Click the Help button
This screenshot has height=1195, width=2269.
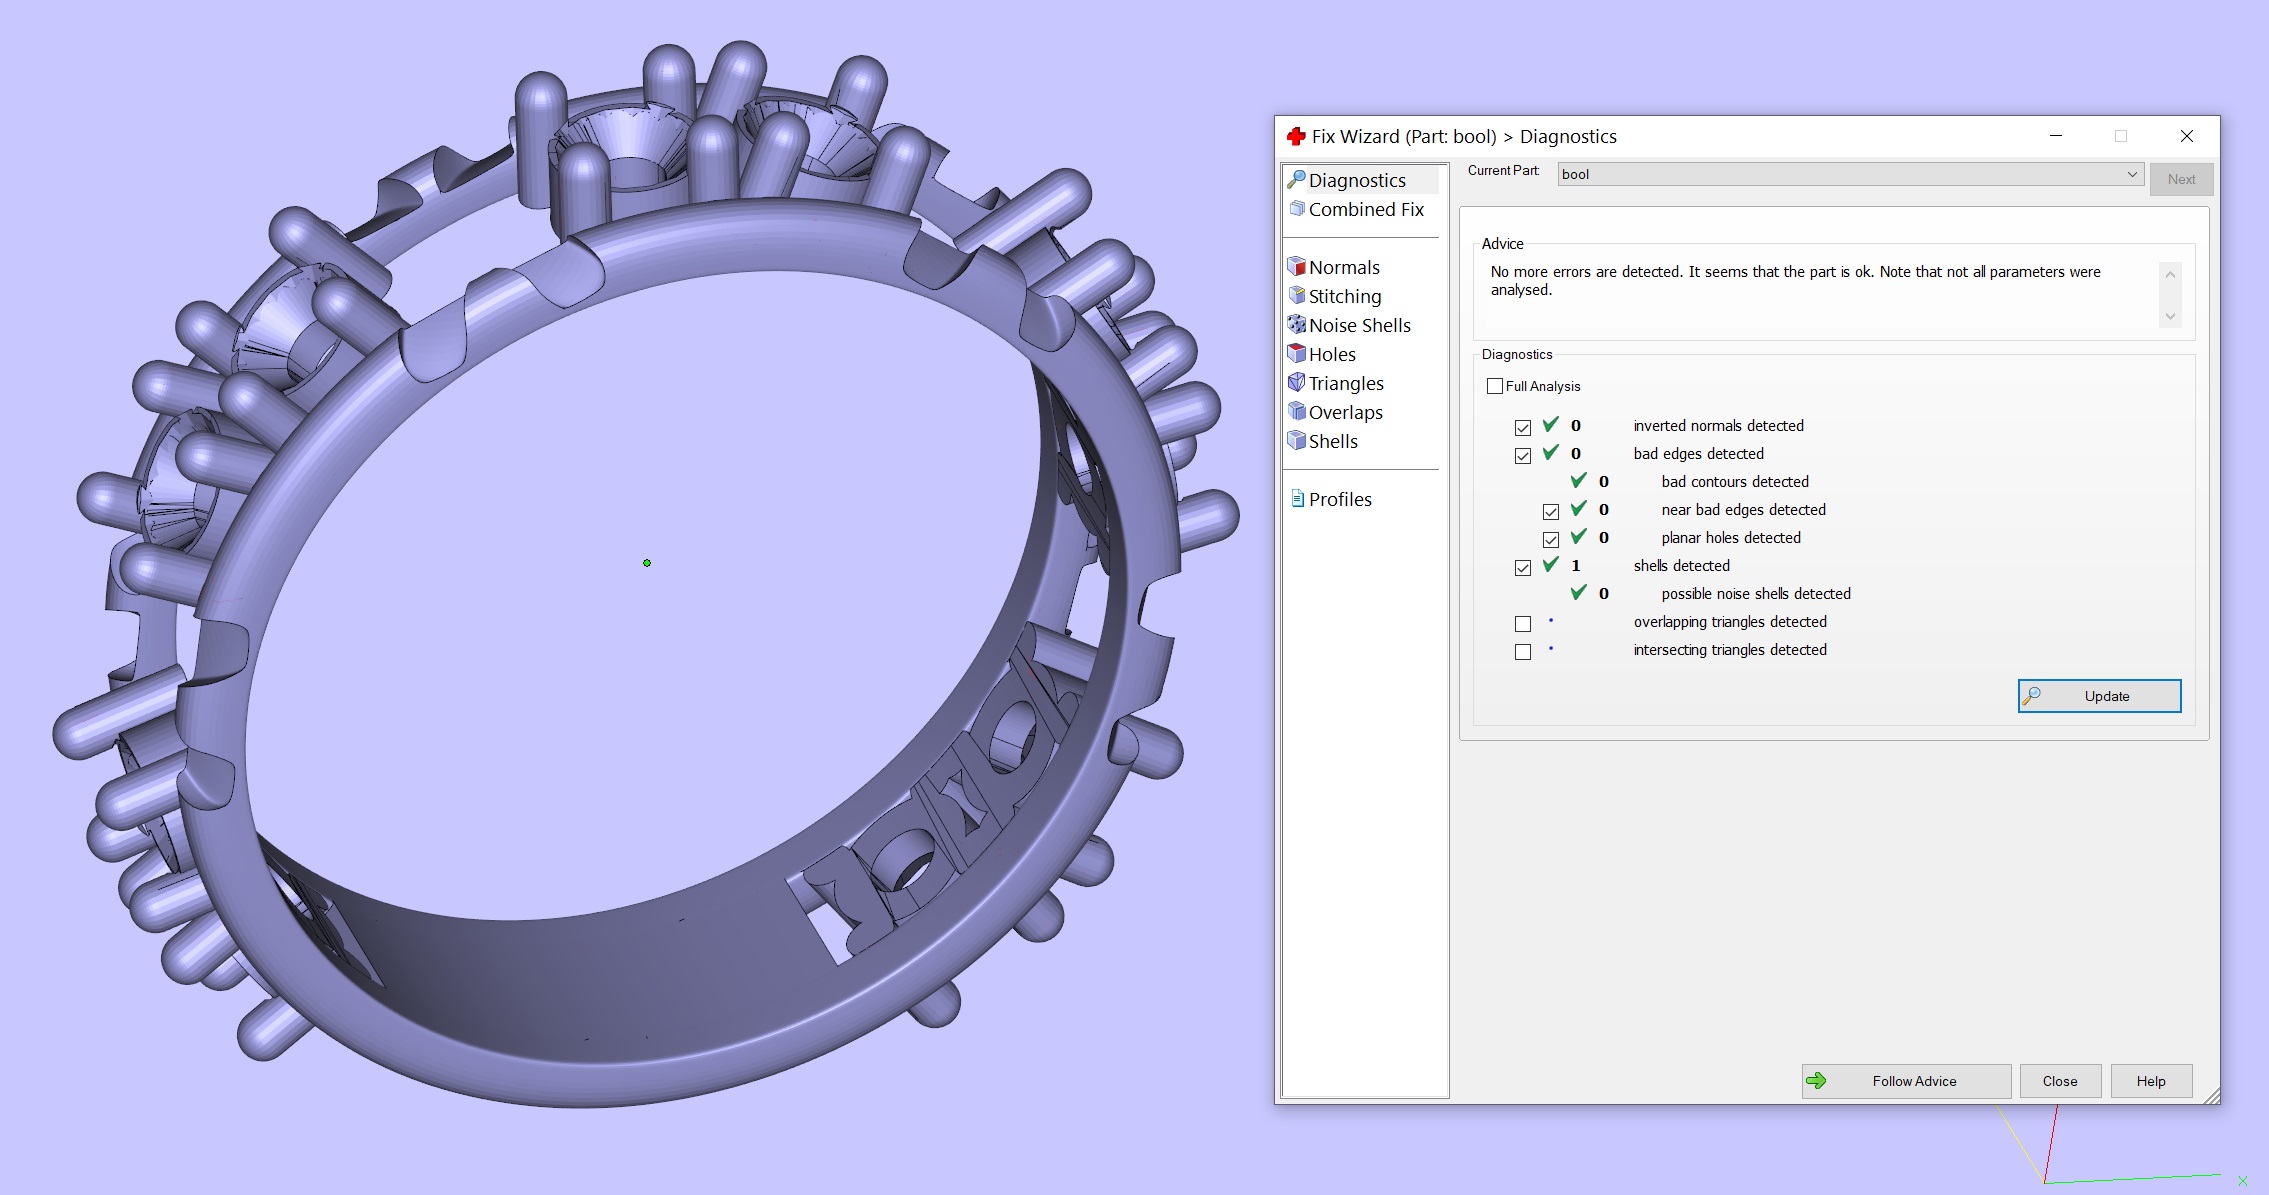pyautogui.click(x=2151, y=1081)
